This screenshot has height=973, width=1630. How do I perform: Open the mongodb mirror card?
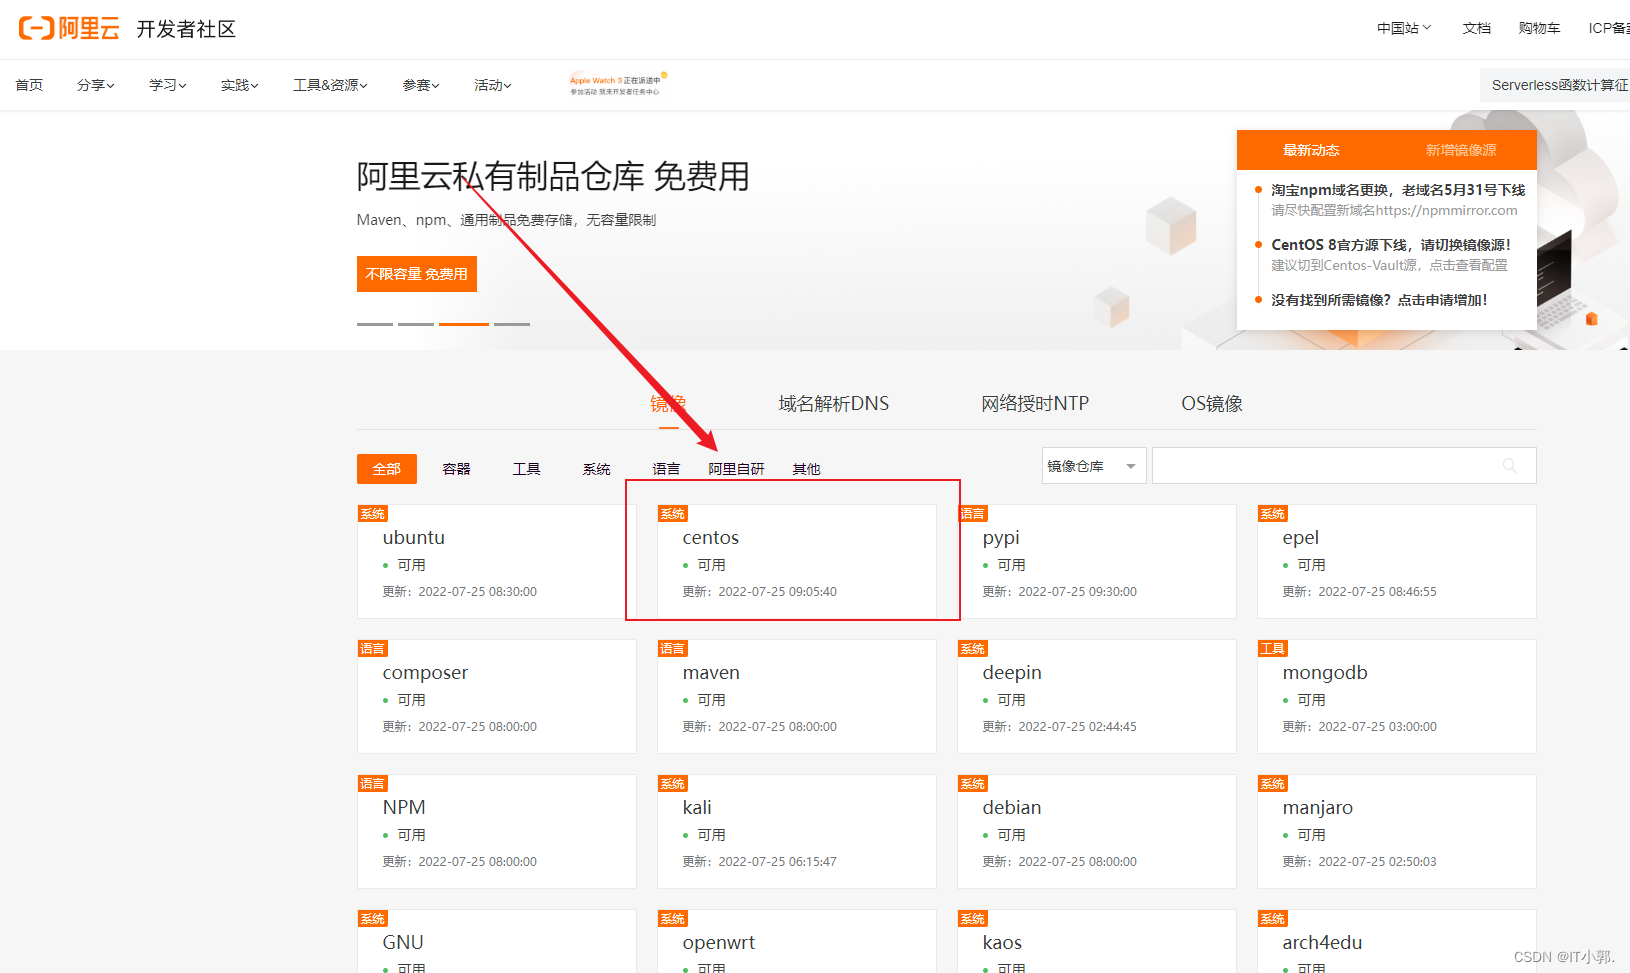click(1397, 696)
